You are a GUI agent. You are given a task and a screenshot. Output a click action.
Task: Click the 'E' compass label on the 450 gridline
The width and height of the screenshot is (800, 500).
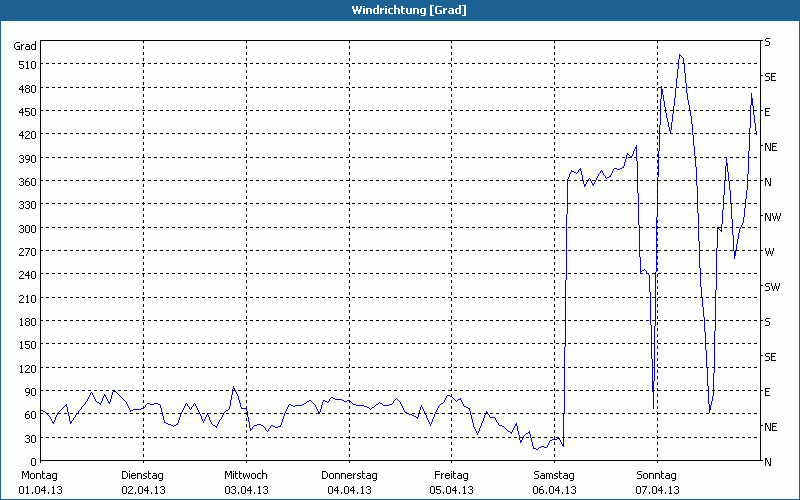click(767, 112)
